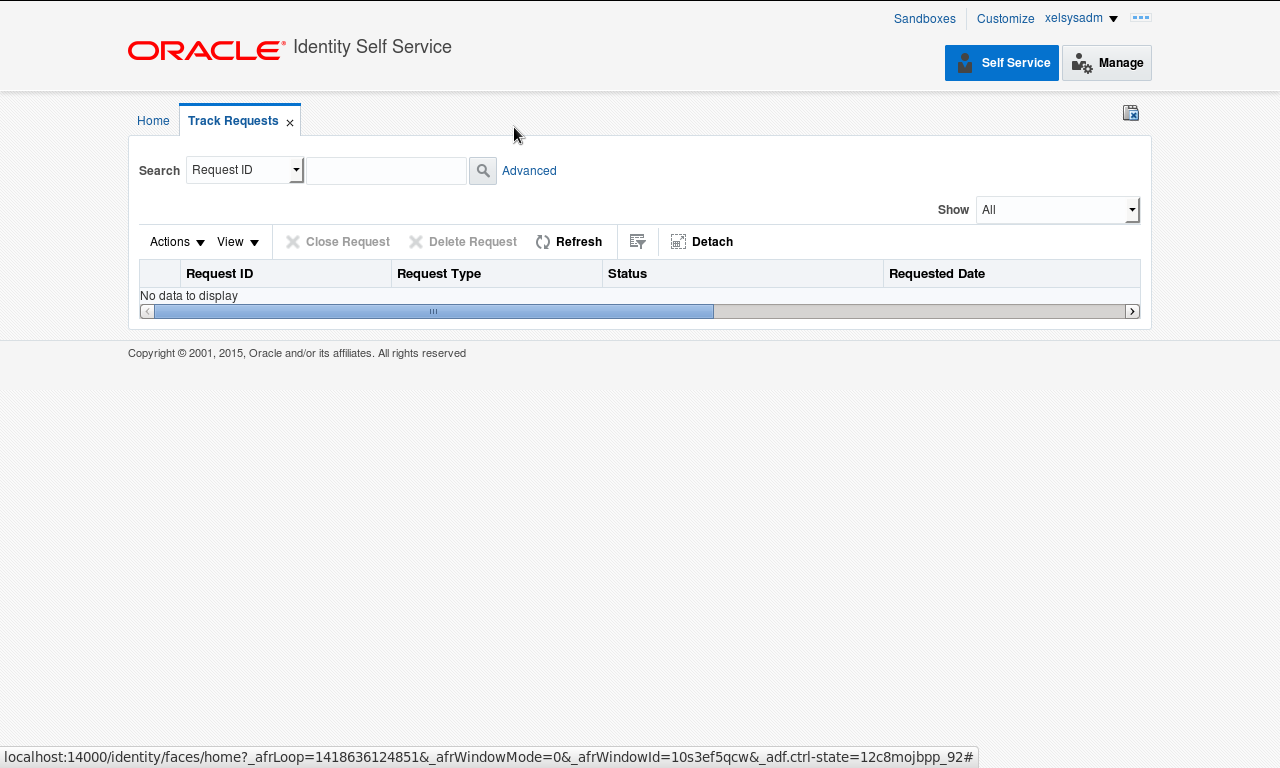1280x768 pixels.
Task: Click the Oracle logo
Action: pos(205,49)
